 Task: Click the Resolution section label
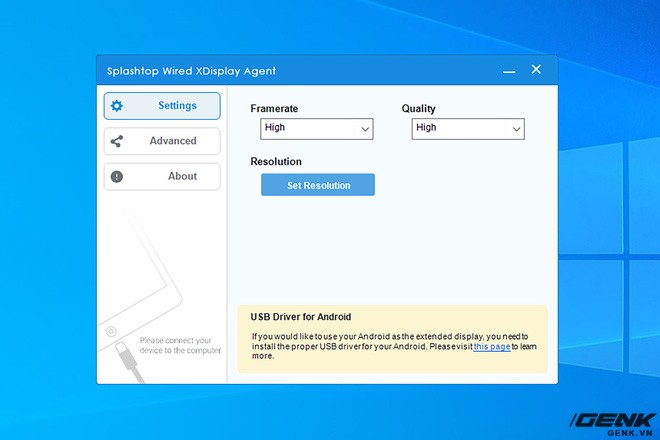(276, 161)
